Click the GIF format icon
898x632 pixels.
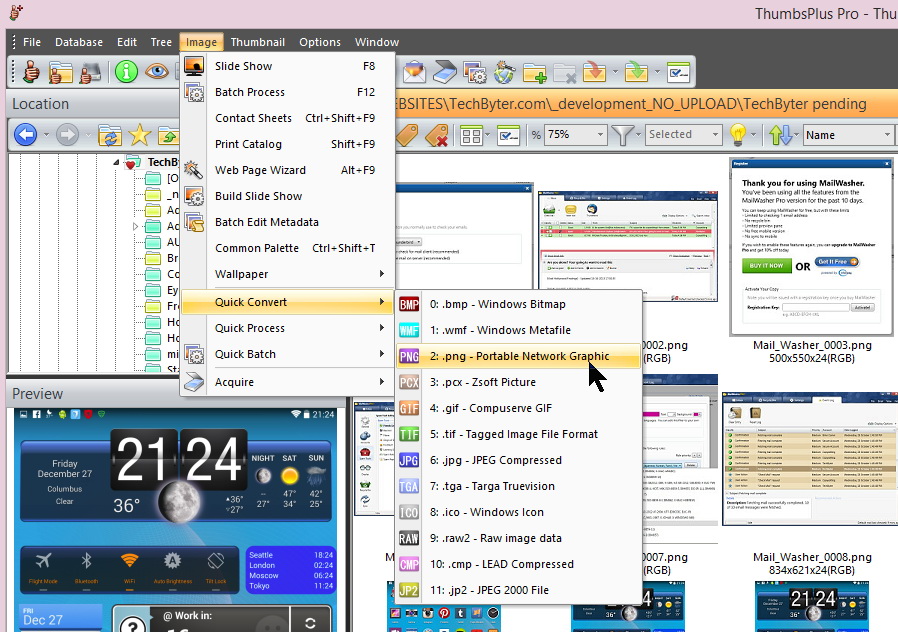click(x=409, y=408)
